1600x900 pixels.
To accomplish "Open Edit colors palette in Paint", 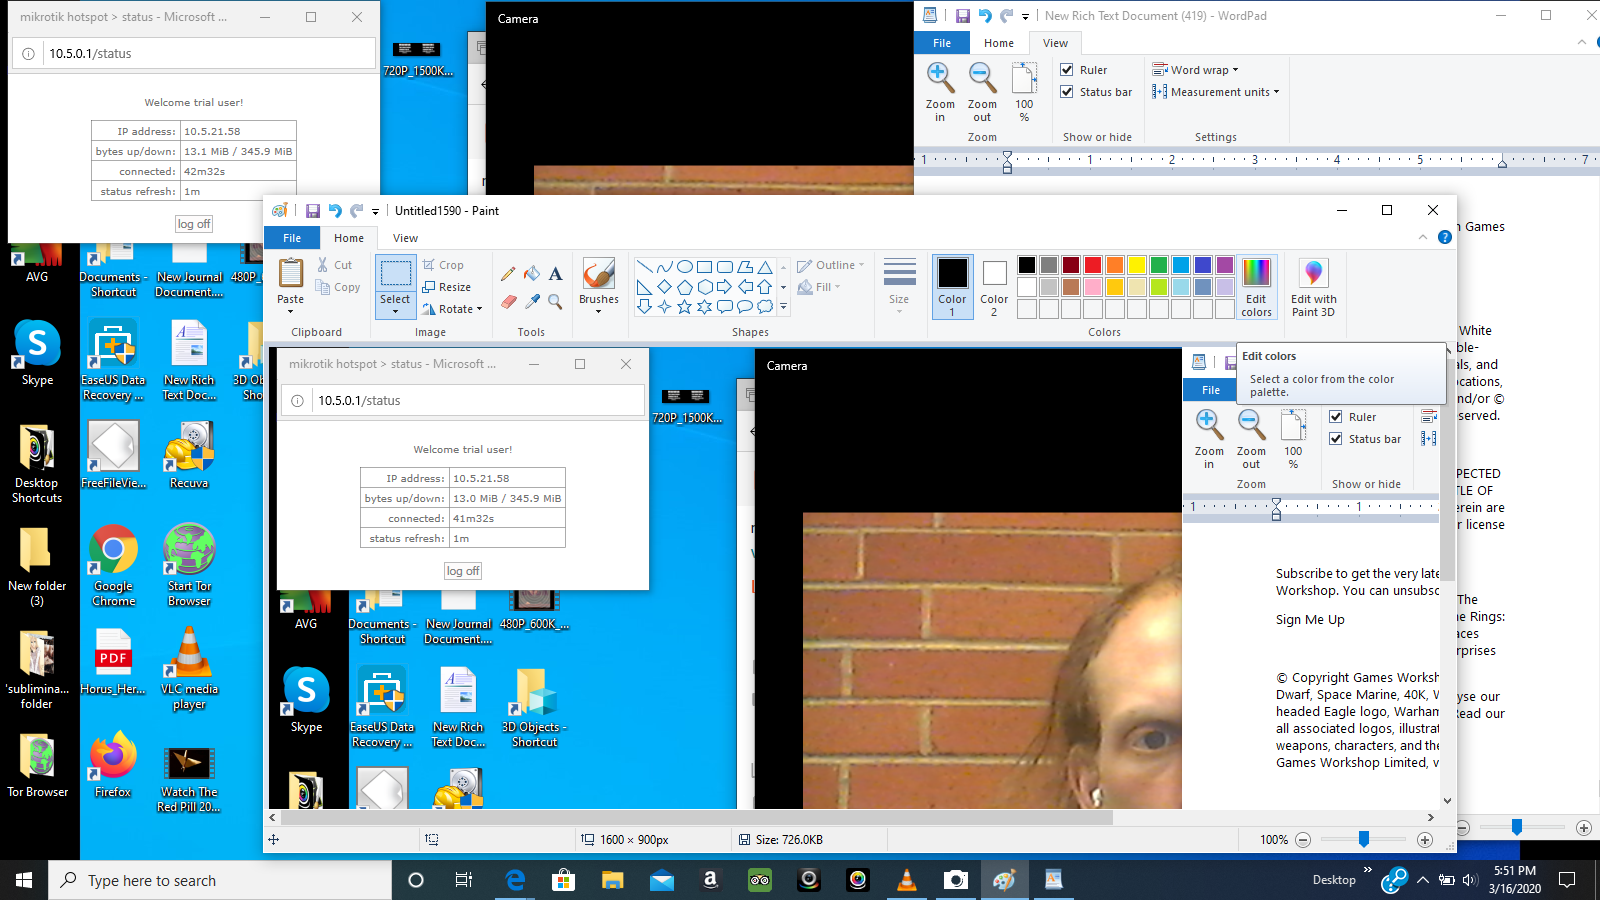I will pos(1257,288).
